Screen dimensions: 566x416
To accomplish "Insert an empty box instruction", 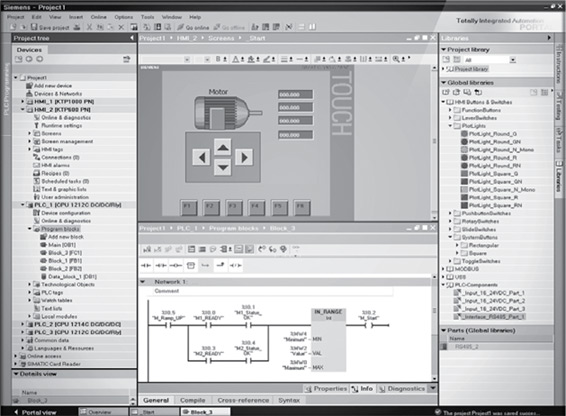I will (191, 265).
